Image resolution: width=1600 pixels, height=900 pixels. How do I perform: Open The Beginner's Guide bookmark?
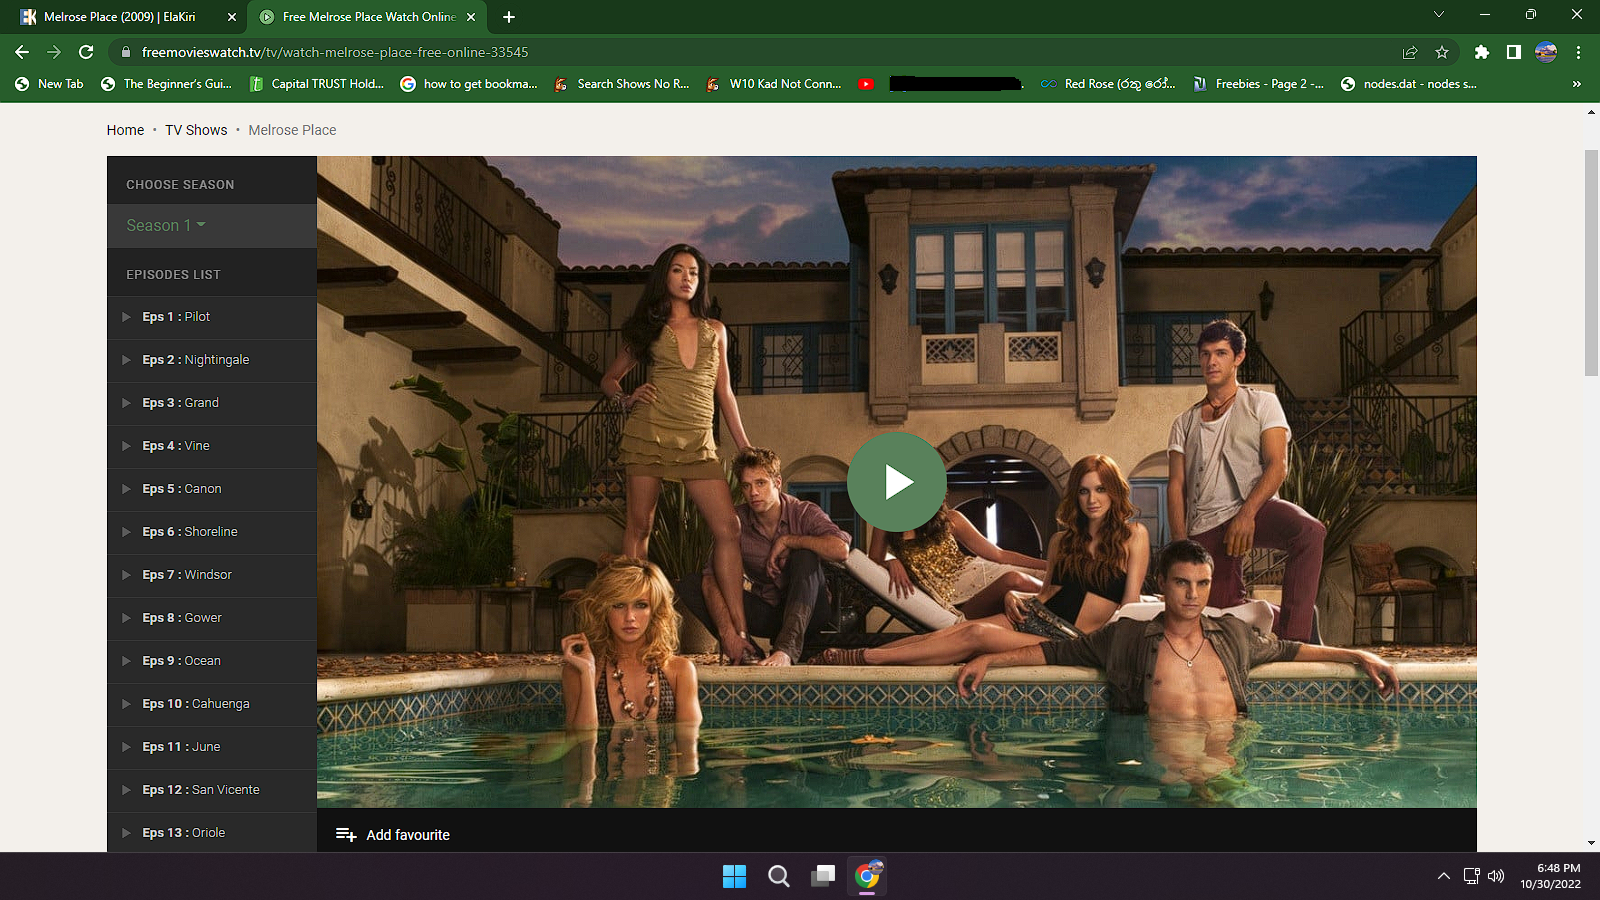point(167,84)
